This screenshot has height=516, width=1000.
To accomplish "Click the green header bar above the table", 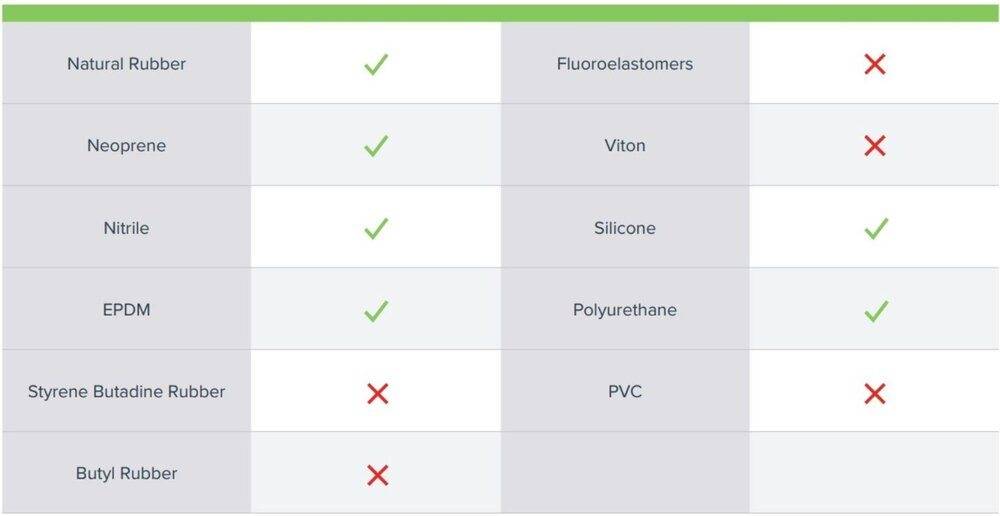I will 500,13.
